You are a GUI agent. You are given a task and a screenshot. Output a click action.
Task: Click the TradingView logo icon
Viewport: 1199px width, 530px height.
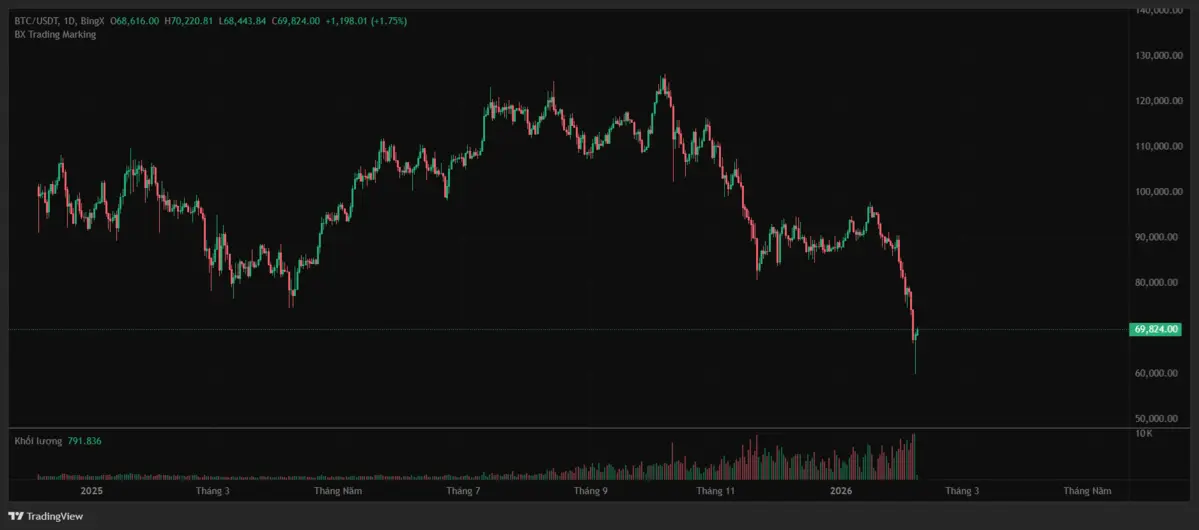(x=16, y=516)
